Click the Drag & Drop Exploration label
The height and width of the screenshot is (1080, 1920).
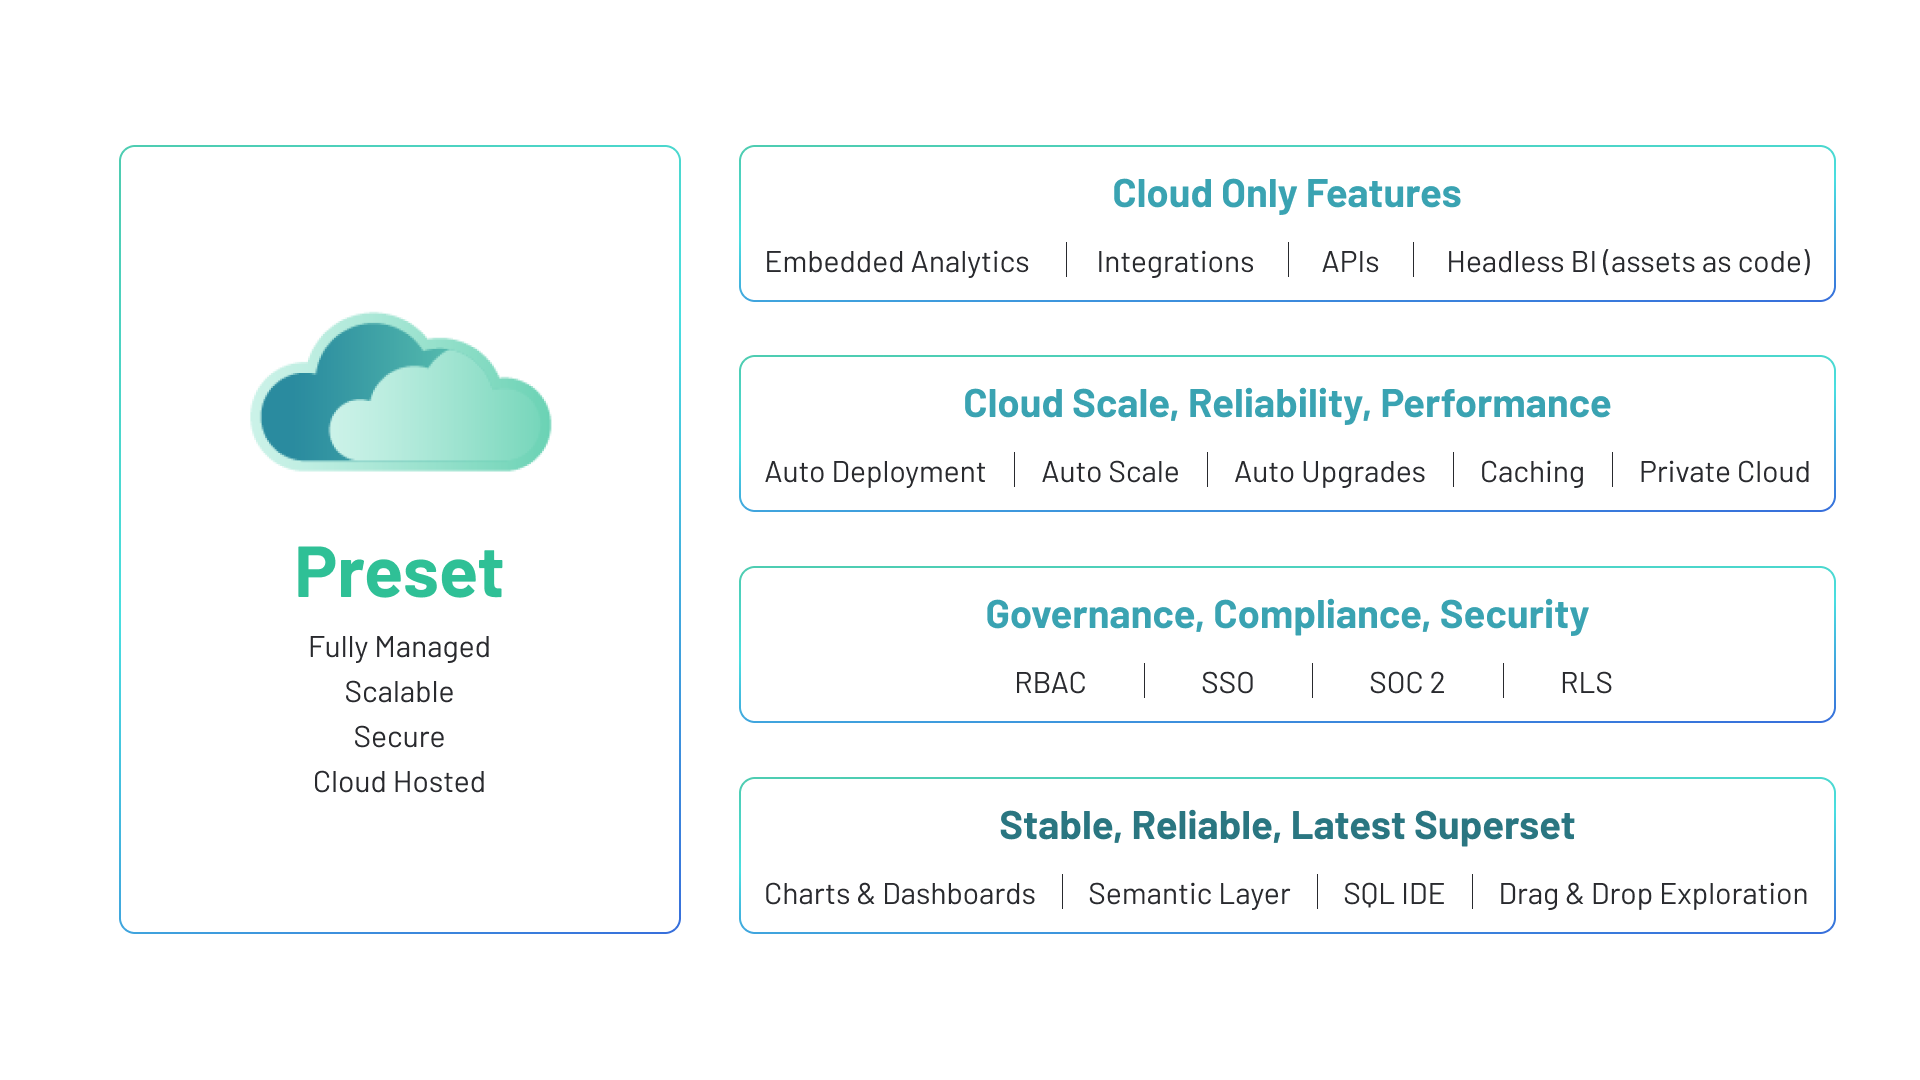(1652, 893)
